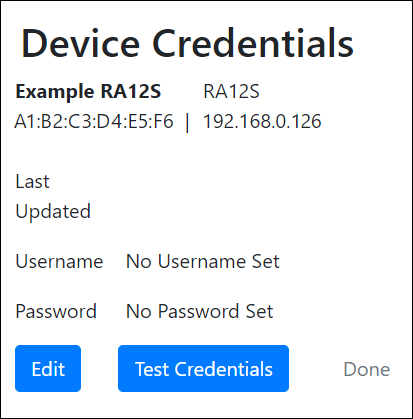
Task: Click the Username field label
Action: tap(59, 261)
